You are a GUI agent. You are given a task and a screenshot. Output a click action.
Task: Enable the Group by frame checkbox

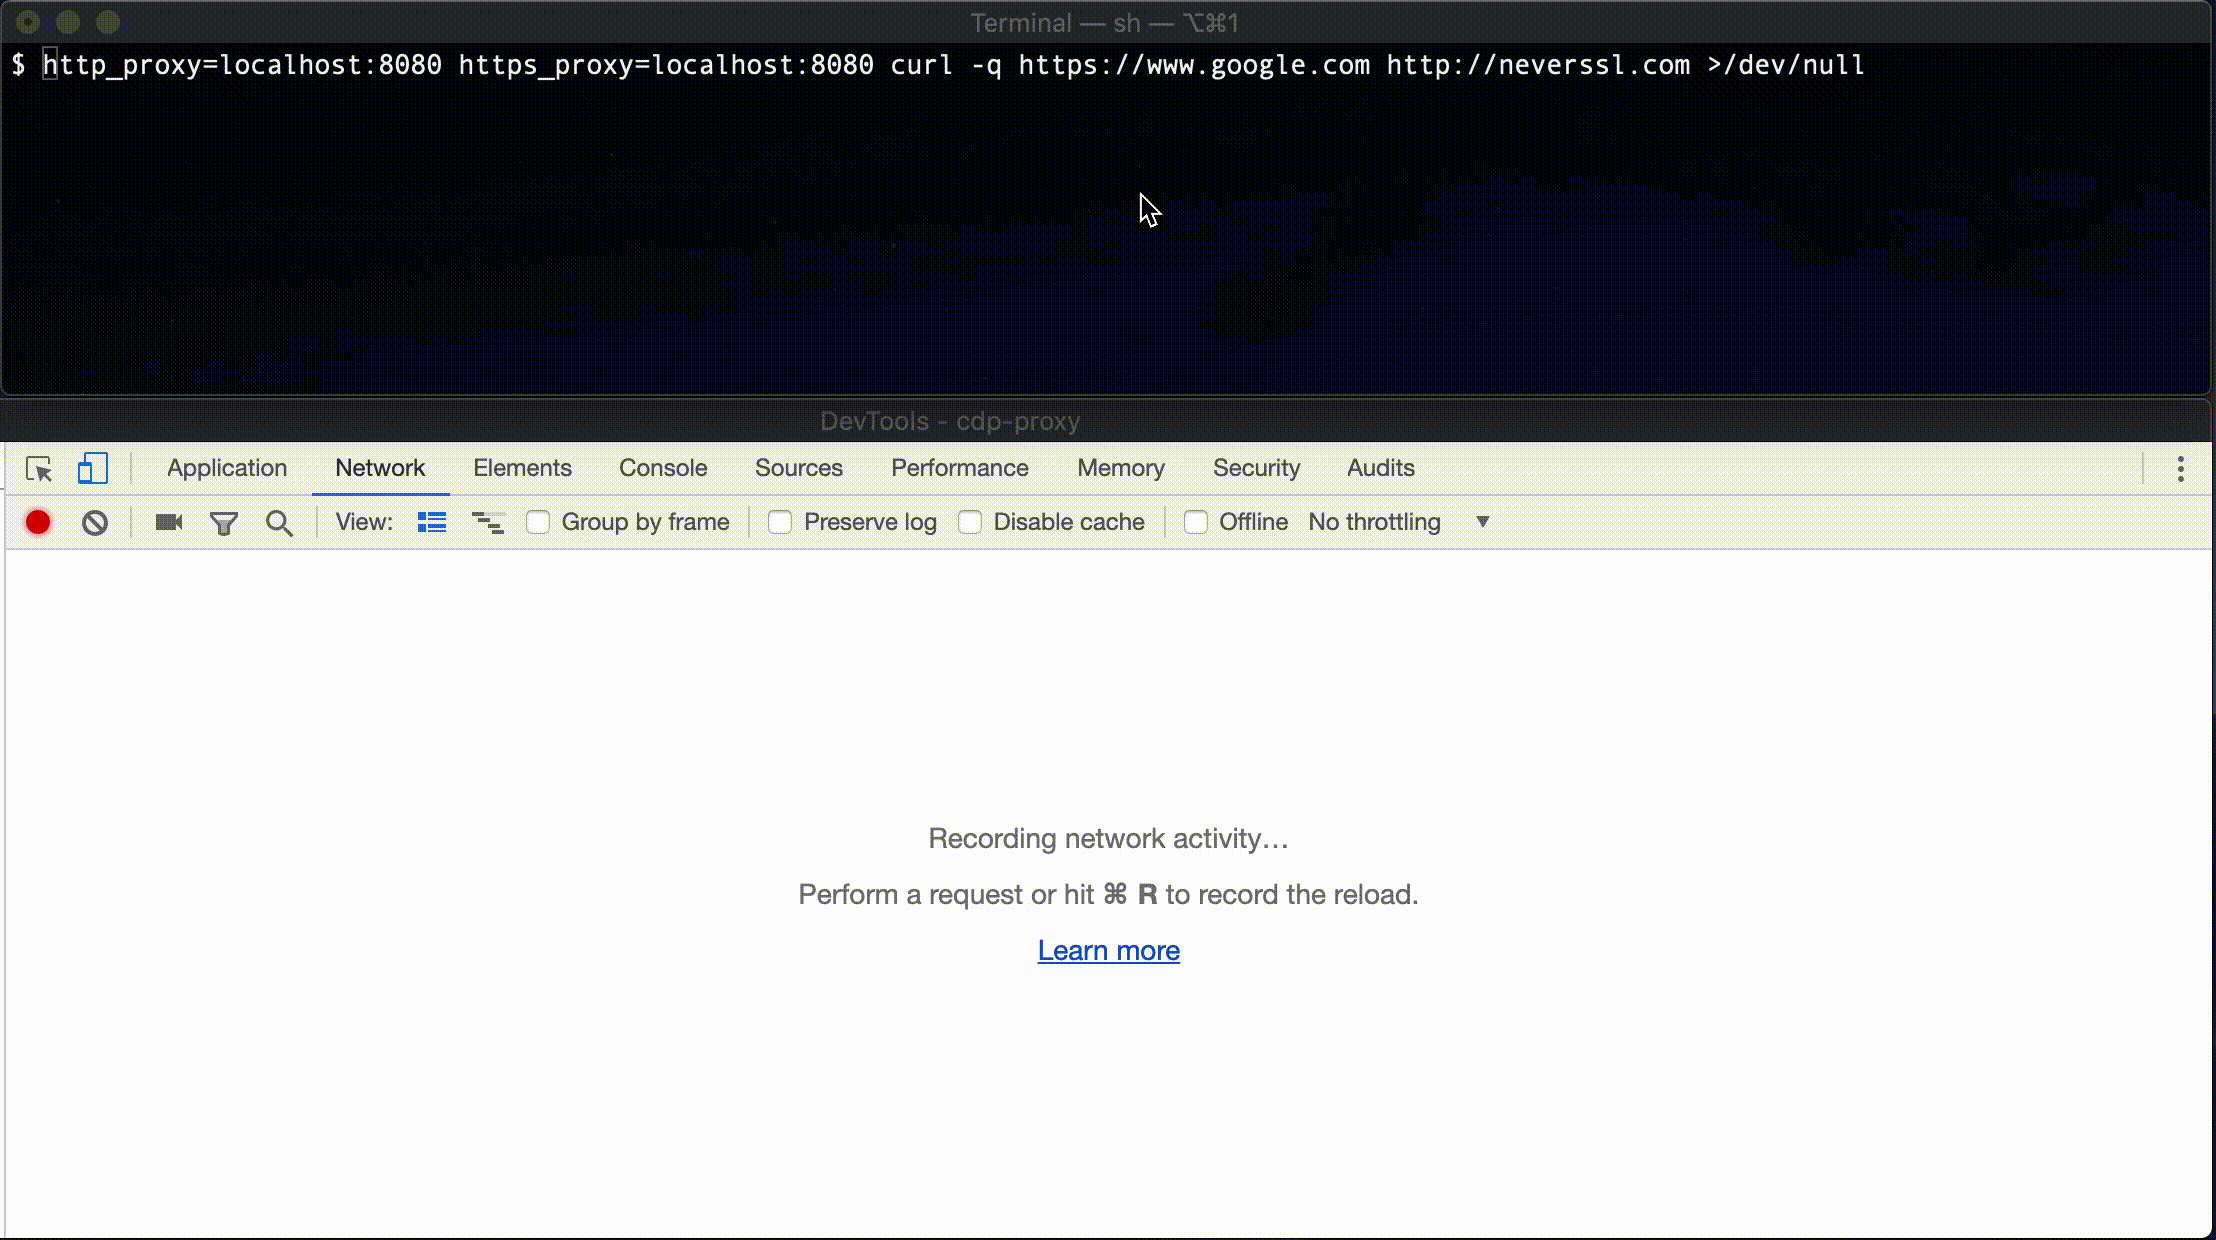point(538,522)
